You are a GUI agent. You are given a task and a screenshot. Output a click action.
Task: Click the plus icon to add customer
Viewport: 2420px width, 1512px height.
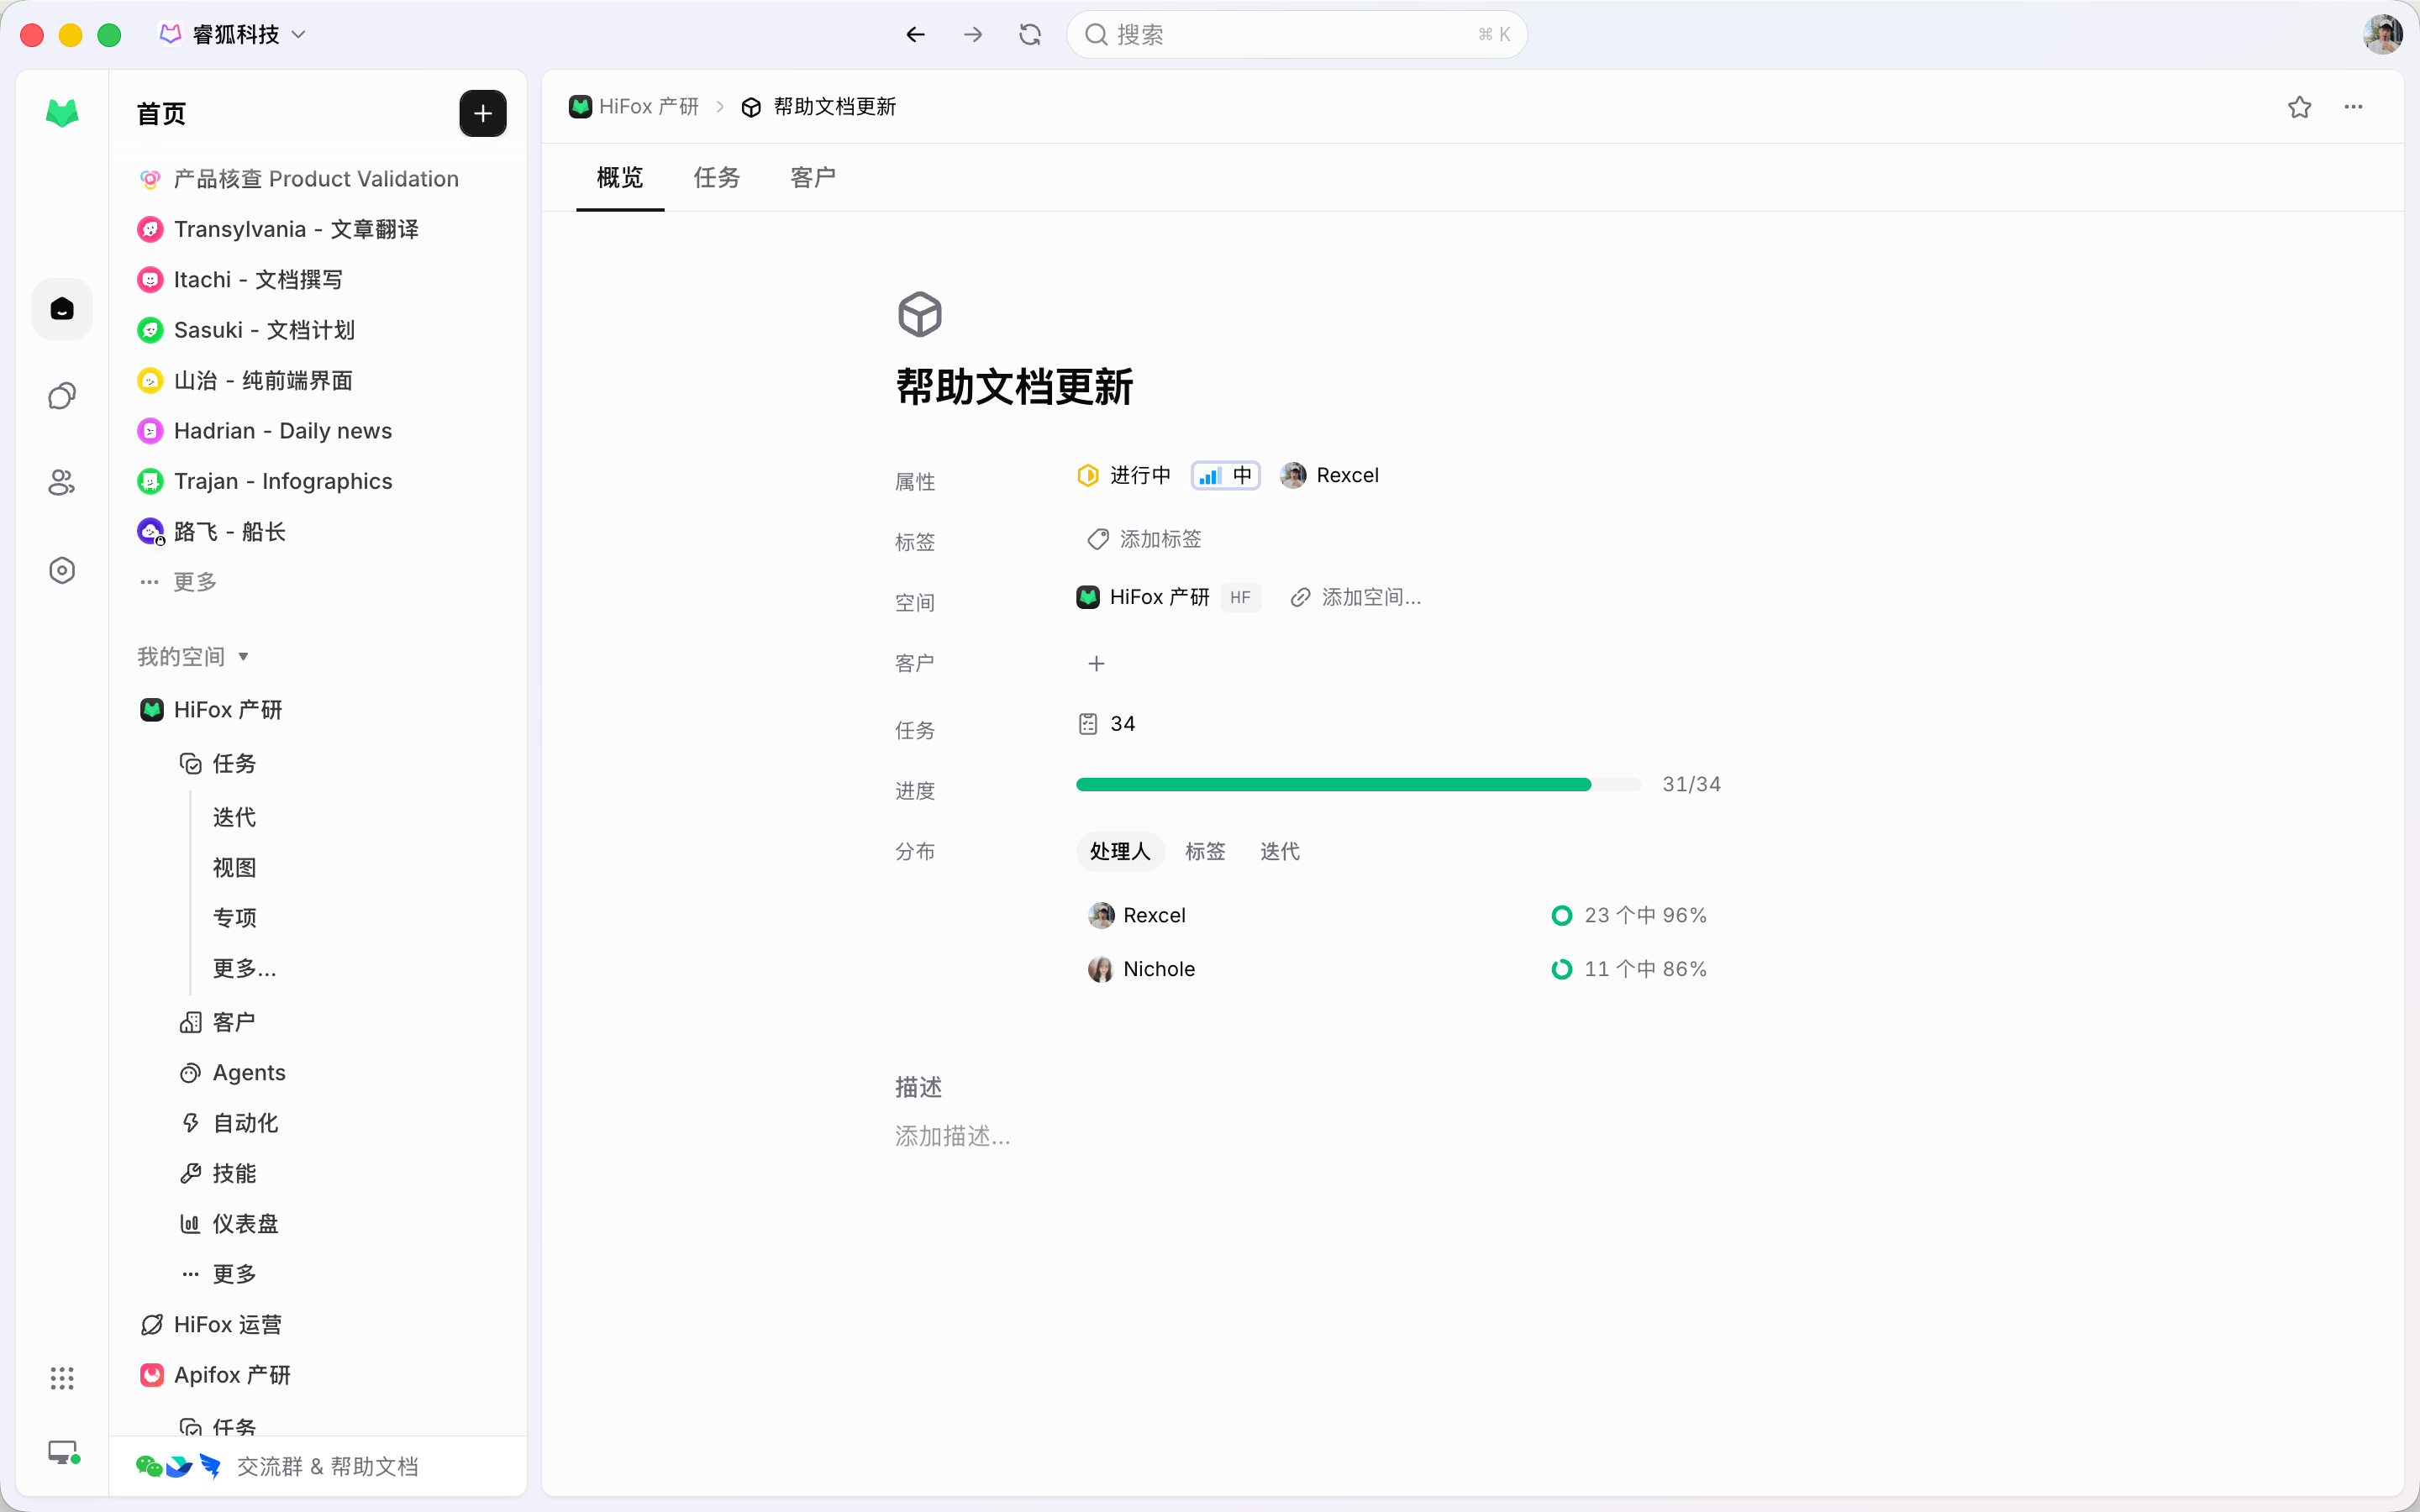[1096, 664]
